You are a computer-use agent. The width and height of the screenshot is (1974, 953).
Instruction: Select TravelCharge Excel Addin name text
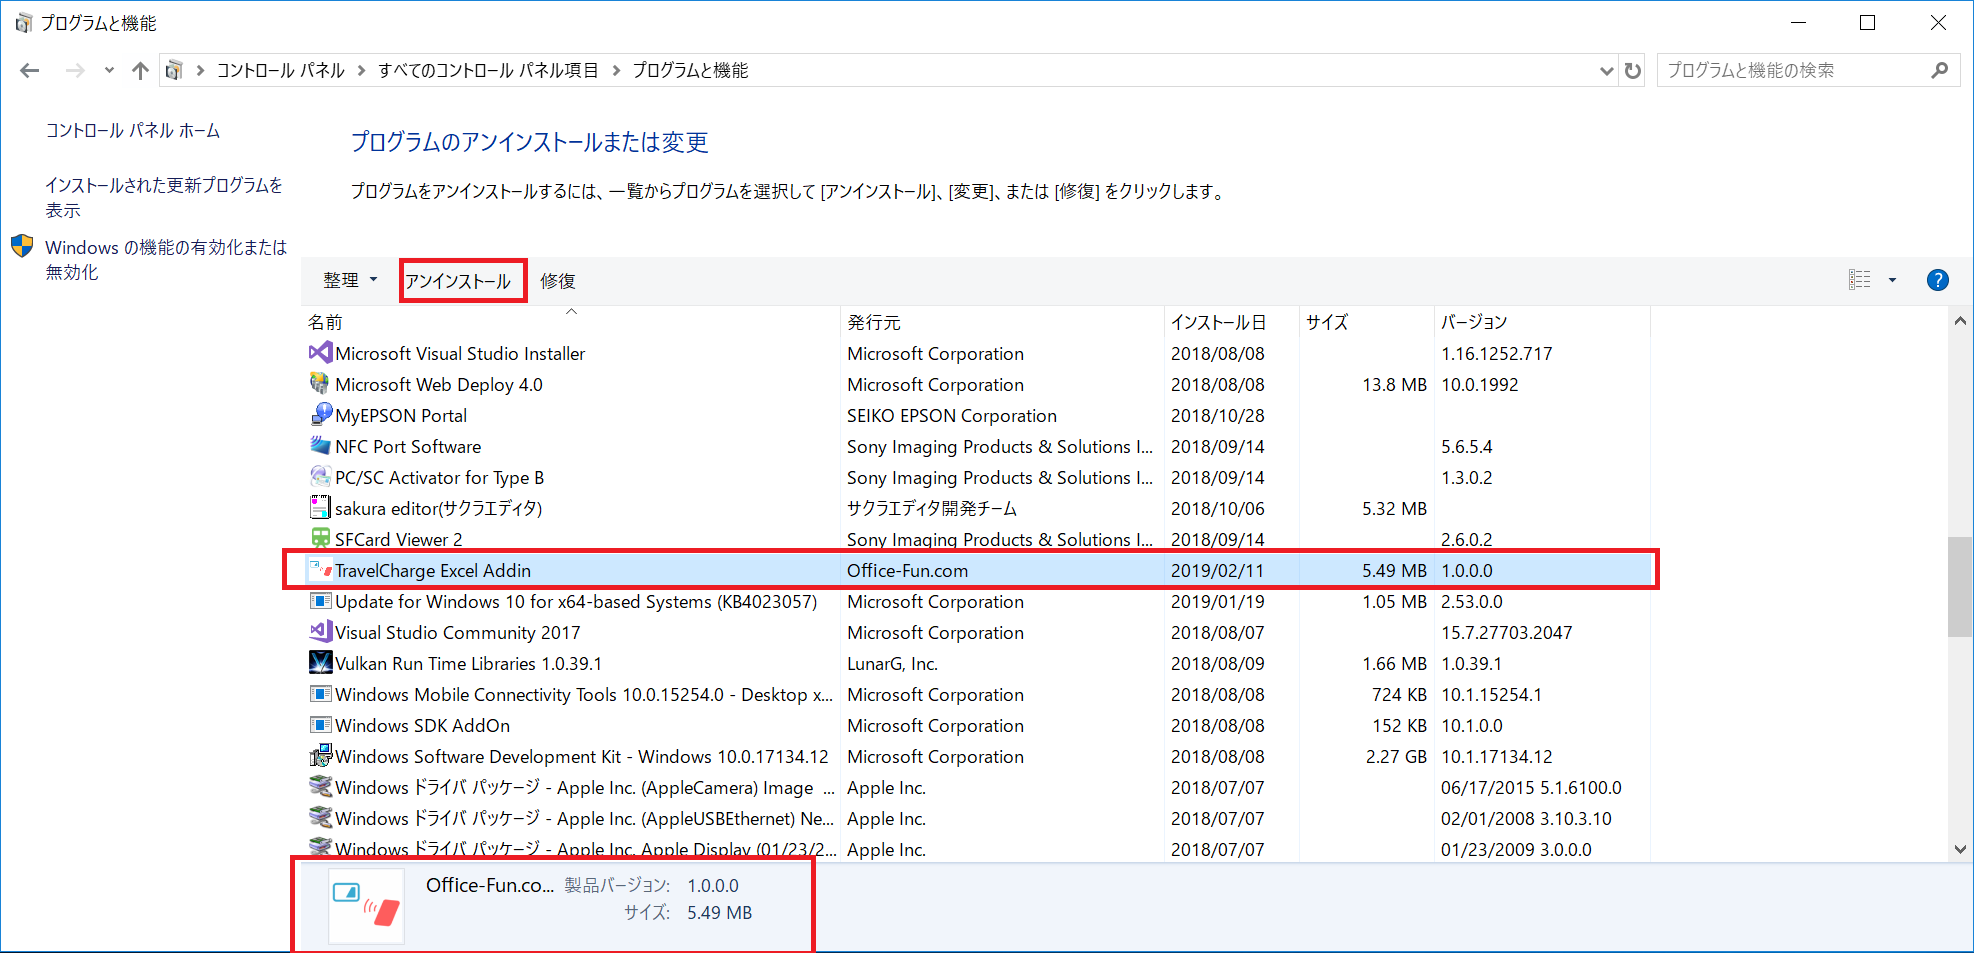click(x=433, y=571)
